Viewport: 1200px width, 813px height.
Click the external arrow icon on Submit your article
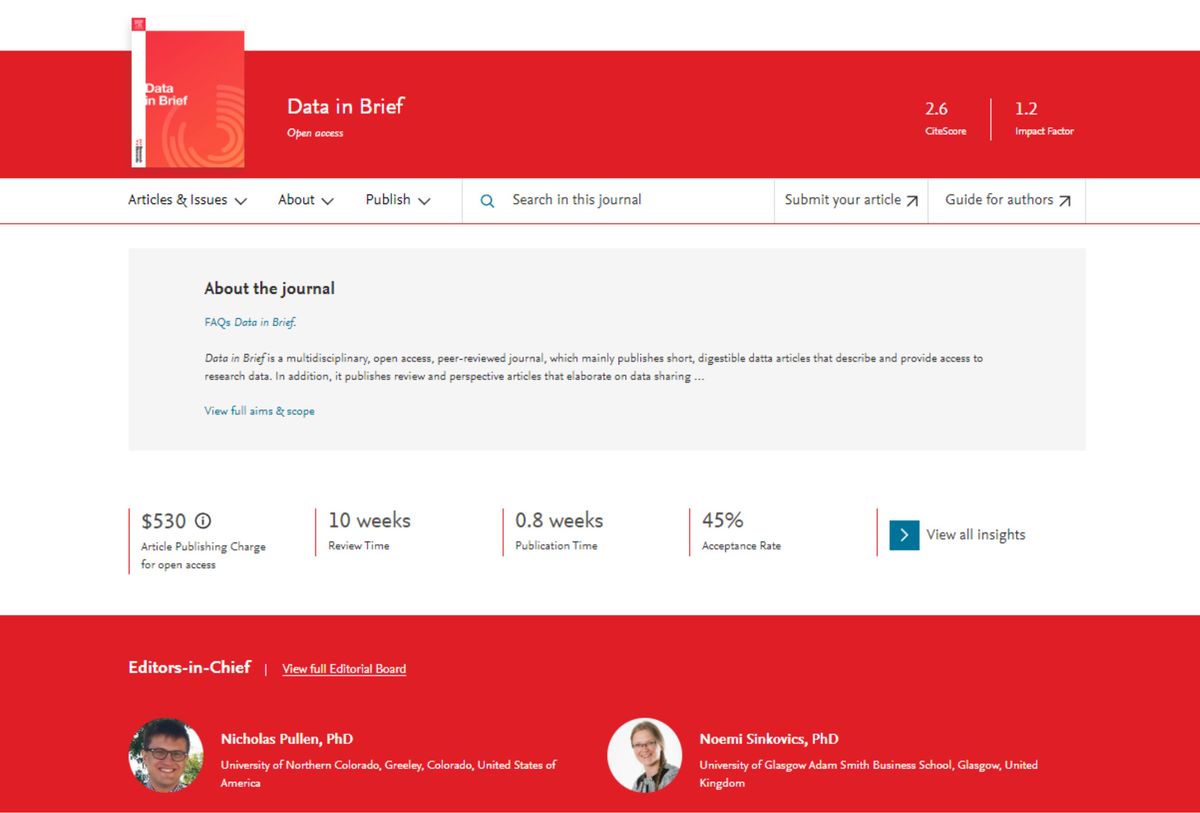(912, 201)
